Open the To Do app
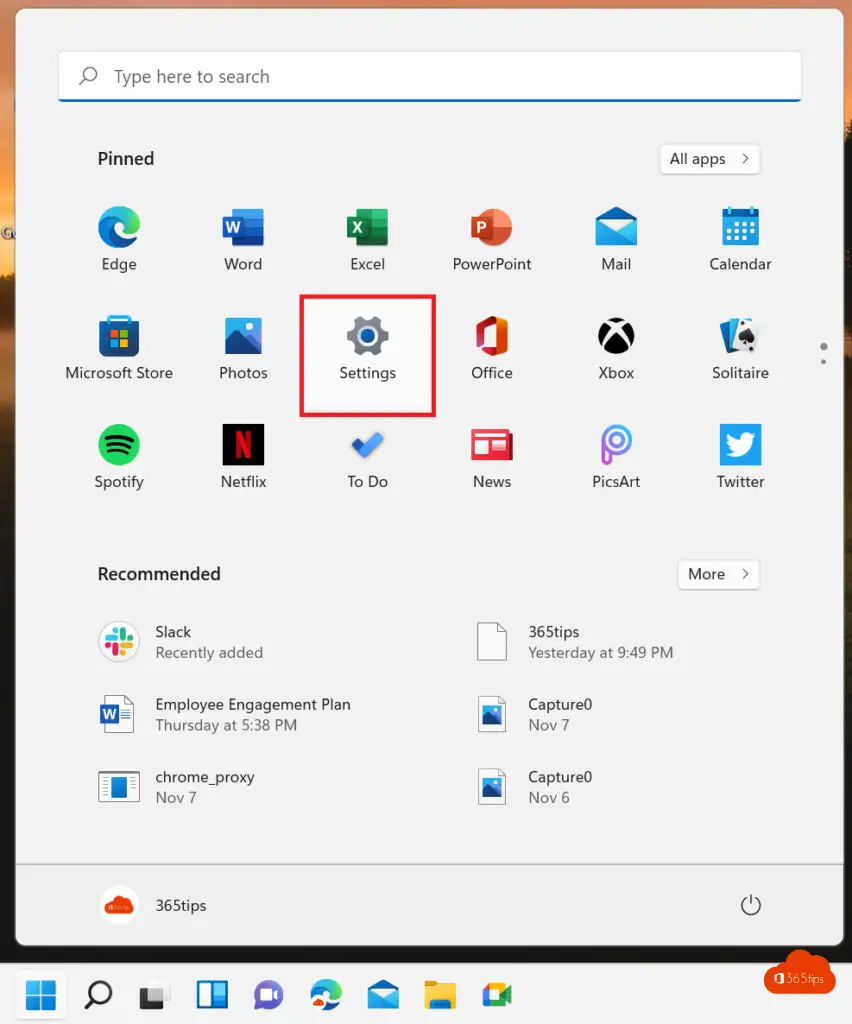This screenshot has width=852, height=1024. pos(368,457)
